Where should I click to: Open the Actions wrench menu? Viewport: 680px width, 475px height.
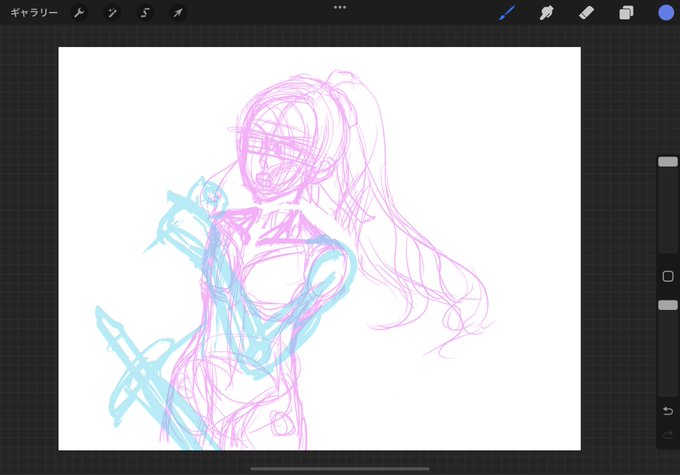79,13
